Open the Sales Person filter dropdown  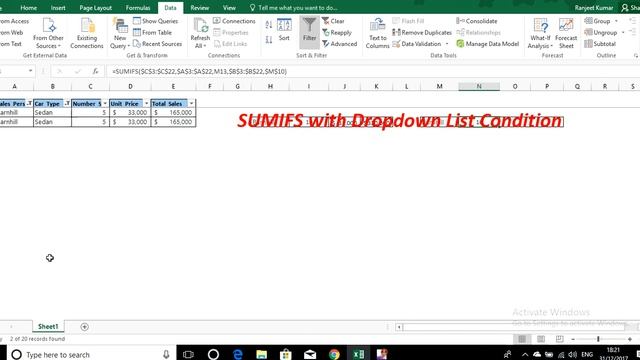coord(29,104)
